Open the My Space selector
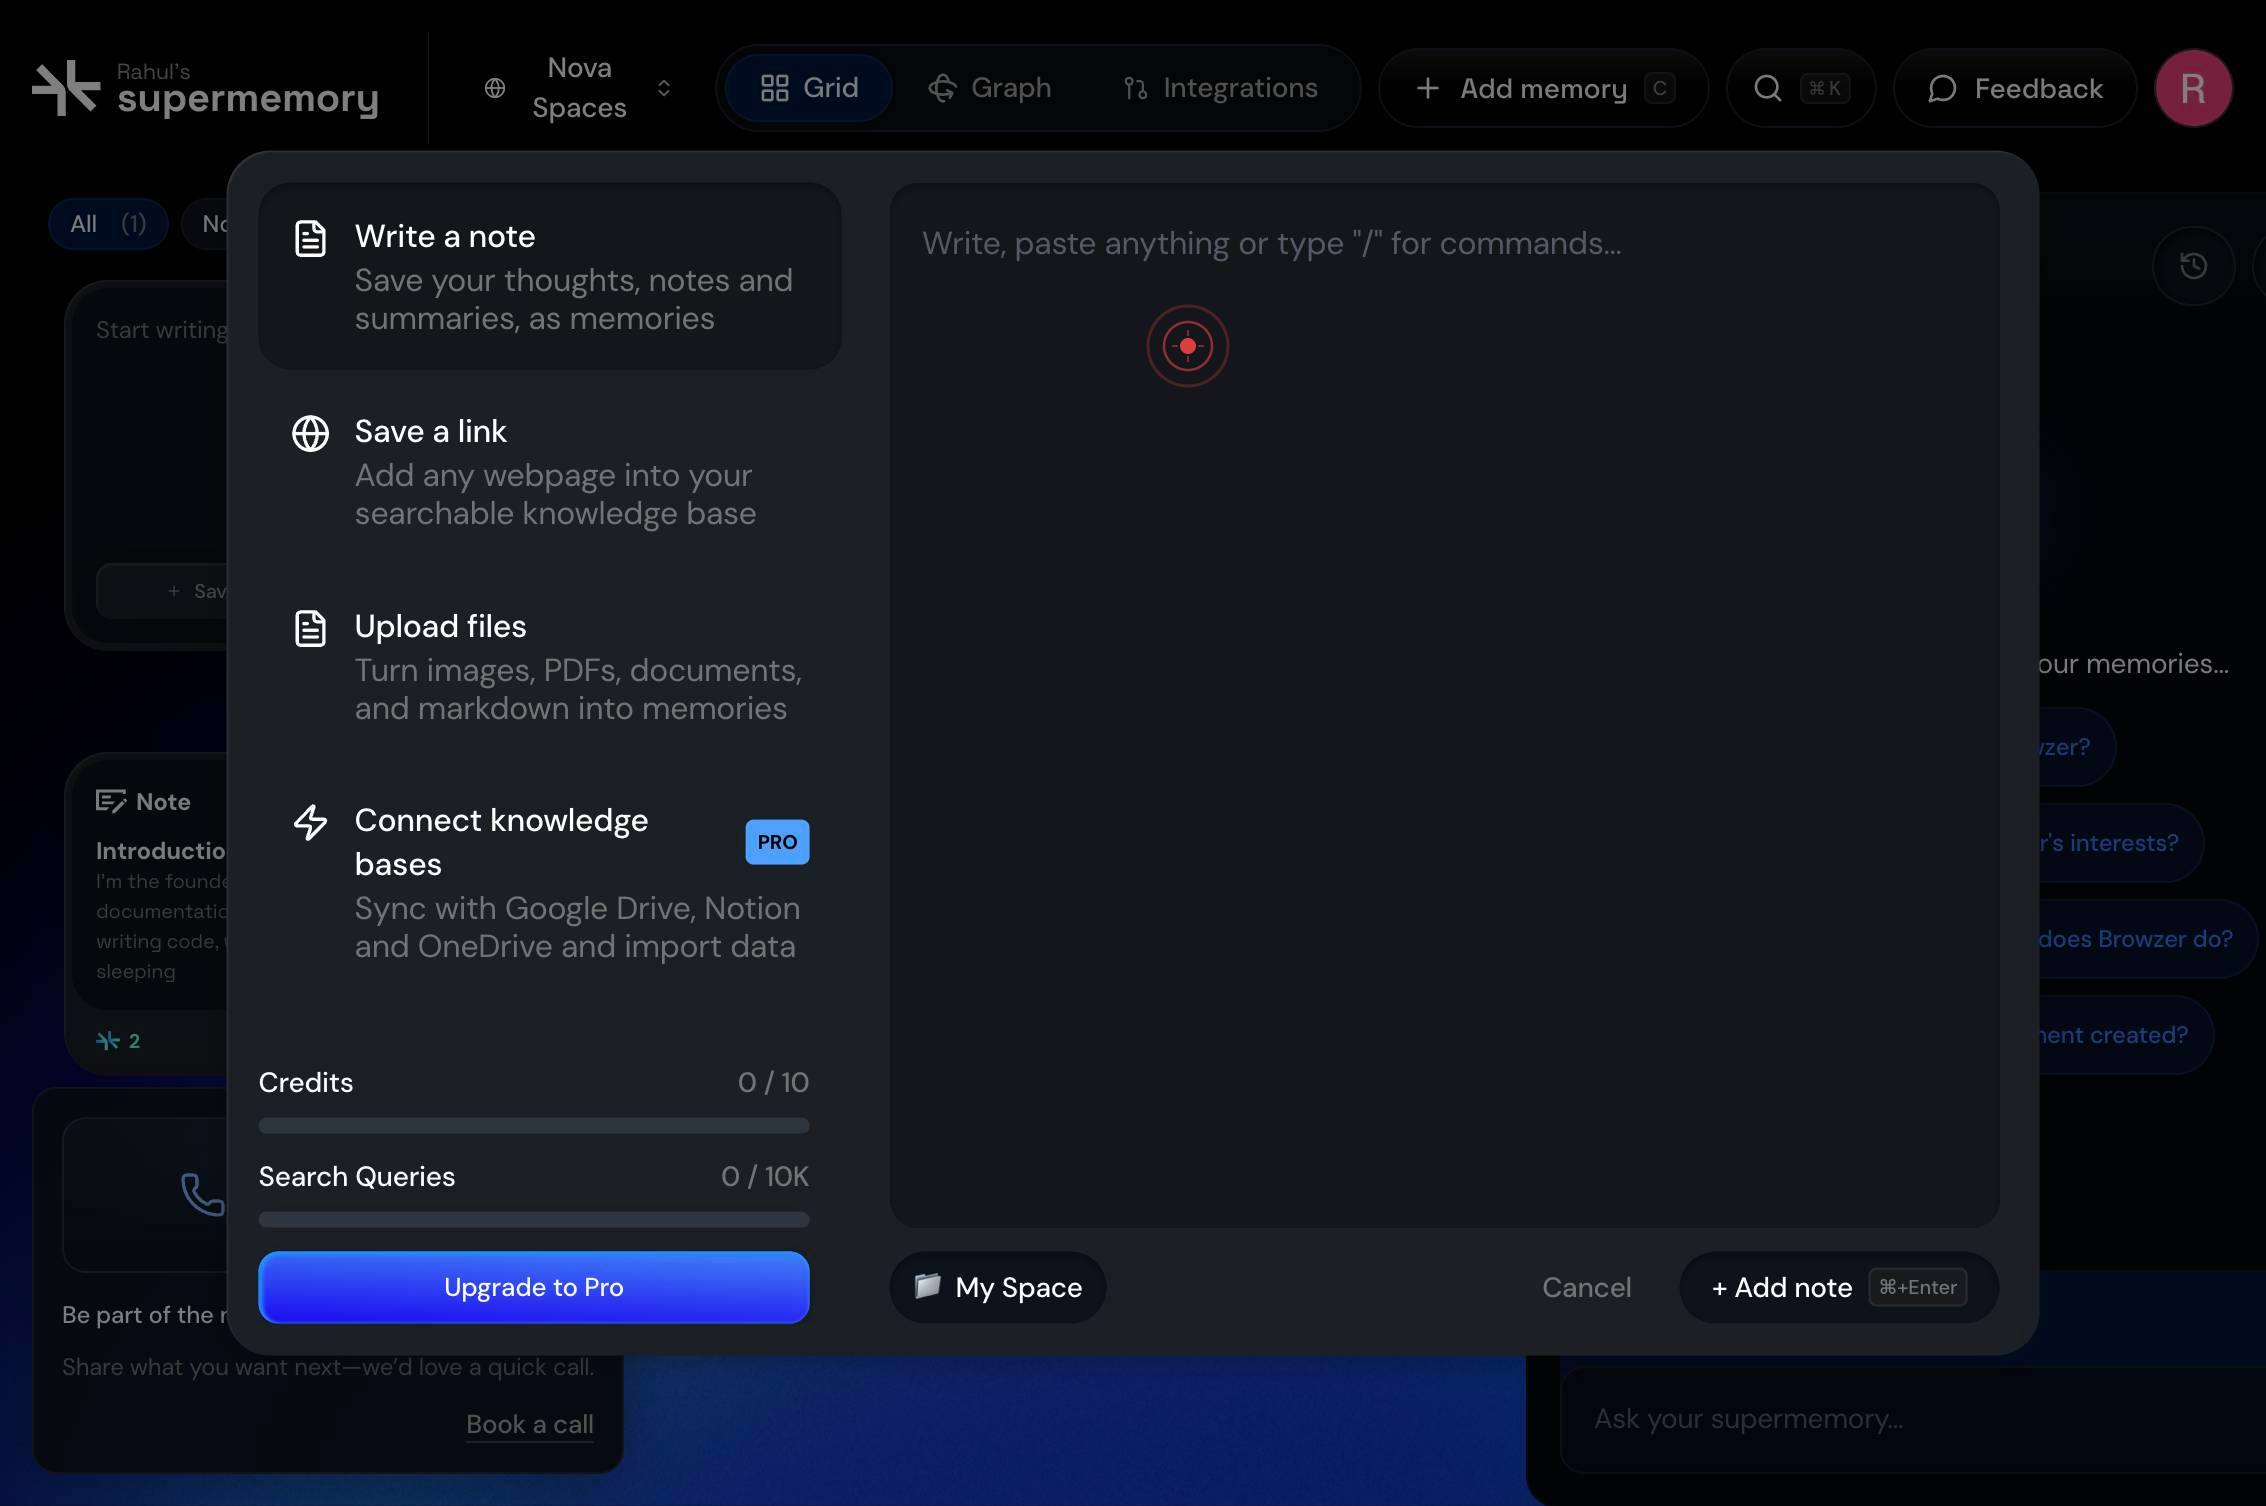This screenshot has width=2266, height=1506. click(x=998, y=1287)
